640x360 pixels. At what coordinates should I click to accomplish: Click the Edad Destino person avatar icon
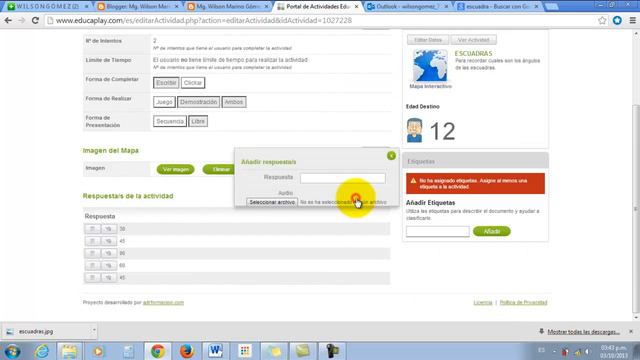click(414, 130)
